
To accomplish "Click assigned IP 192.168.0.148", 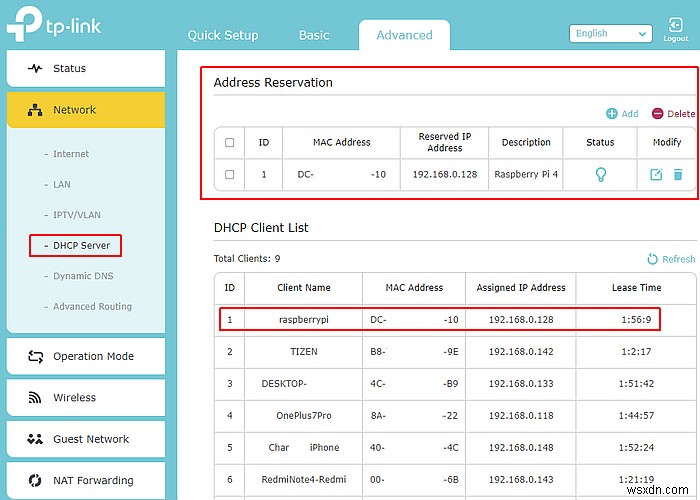I will tap(521, 447).
